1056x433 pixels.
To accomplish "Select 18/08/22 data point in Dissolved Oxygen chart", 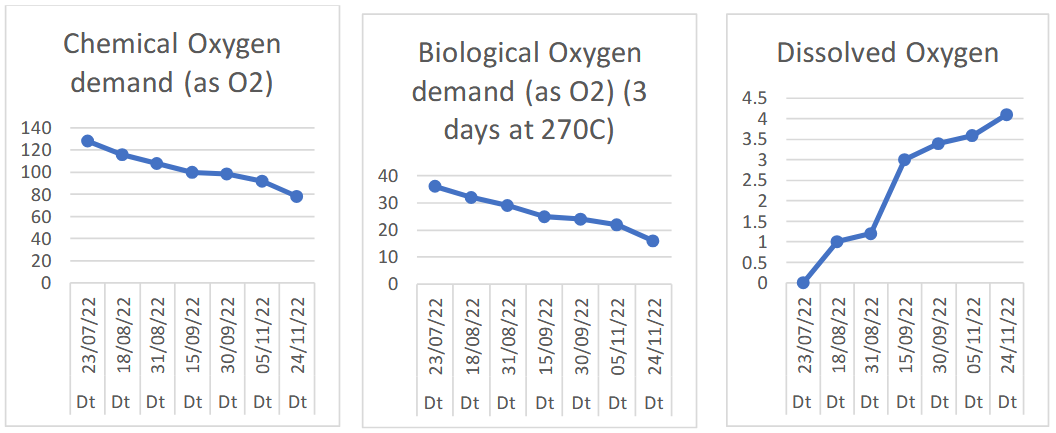I will click(x=837, y=242).
